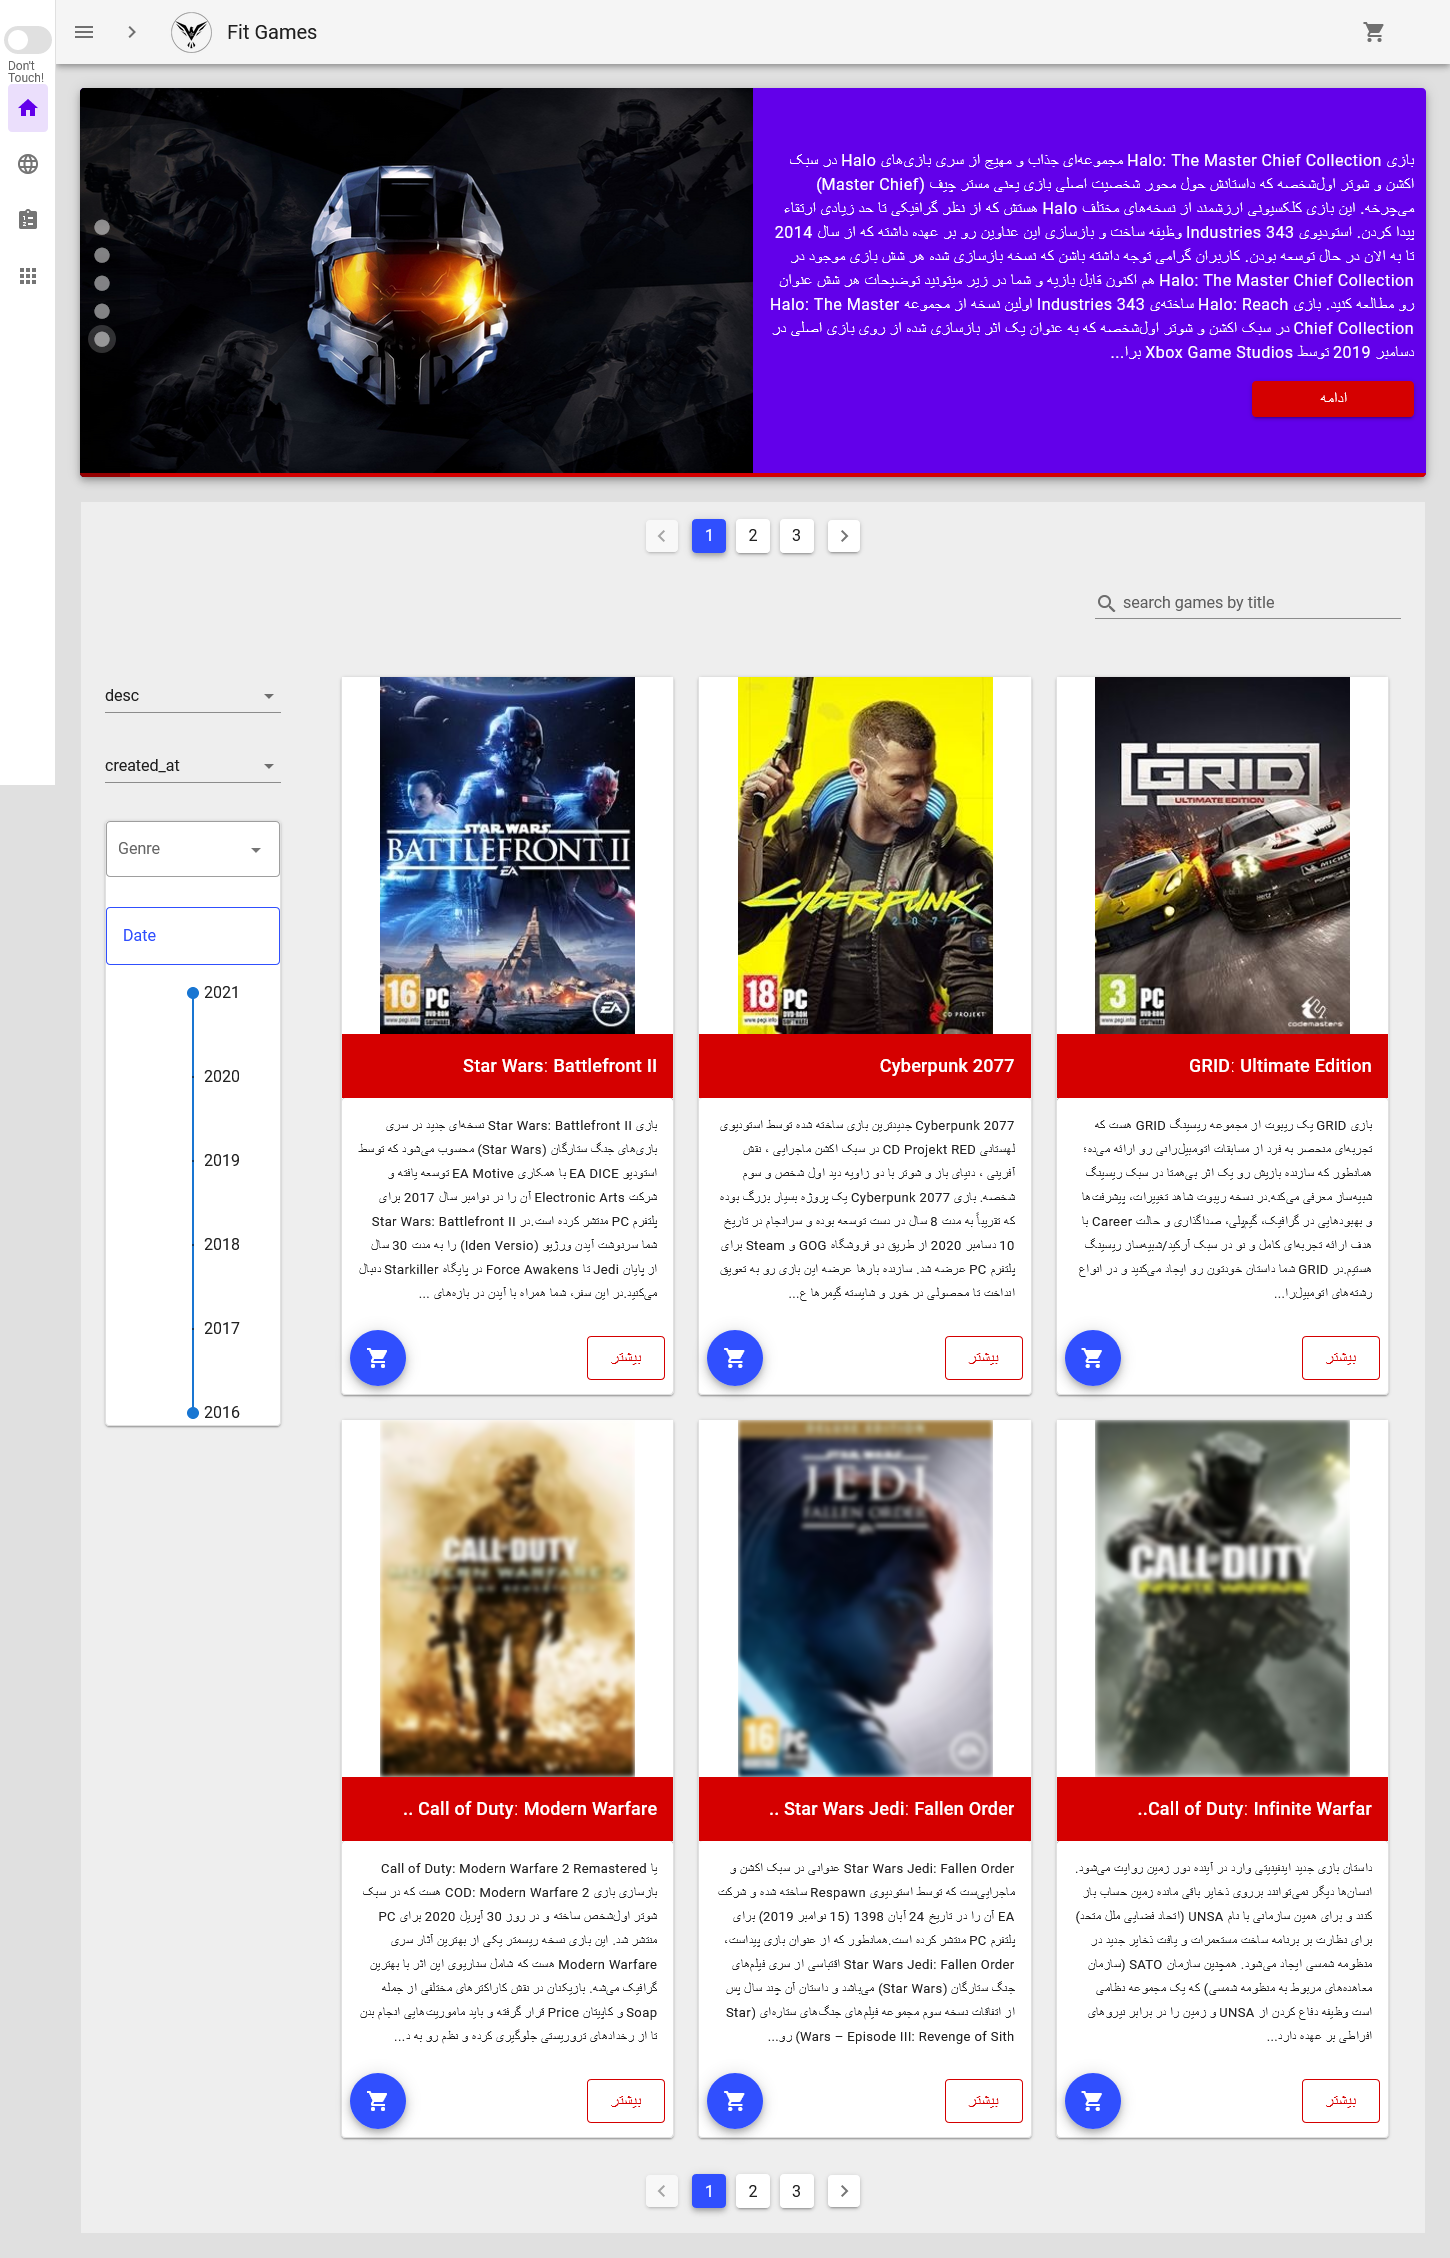Viewport: 1450px width, 2258px height.
Task: Open Cyberpunk 2077 cover image
Action: (865, 855)
